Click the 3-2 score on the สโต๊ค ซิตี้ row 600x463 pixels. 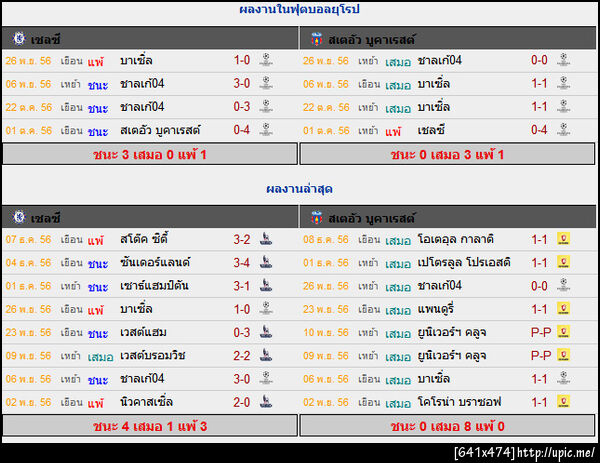242,240
